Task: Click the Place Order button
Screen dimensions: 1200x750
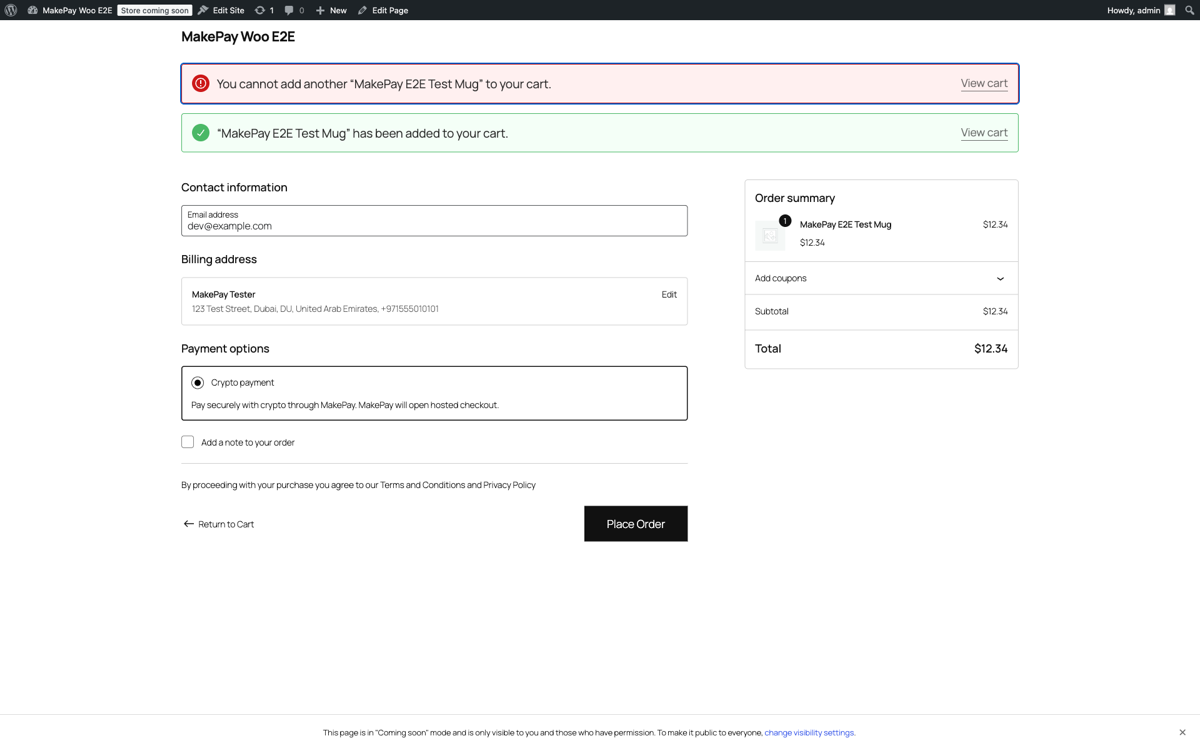Action: 636,524
